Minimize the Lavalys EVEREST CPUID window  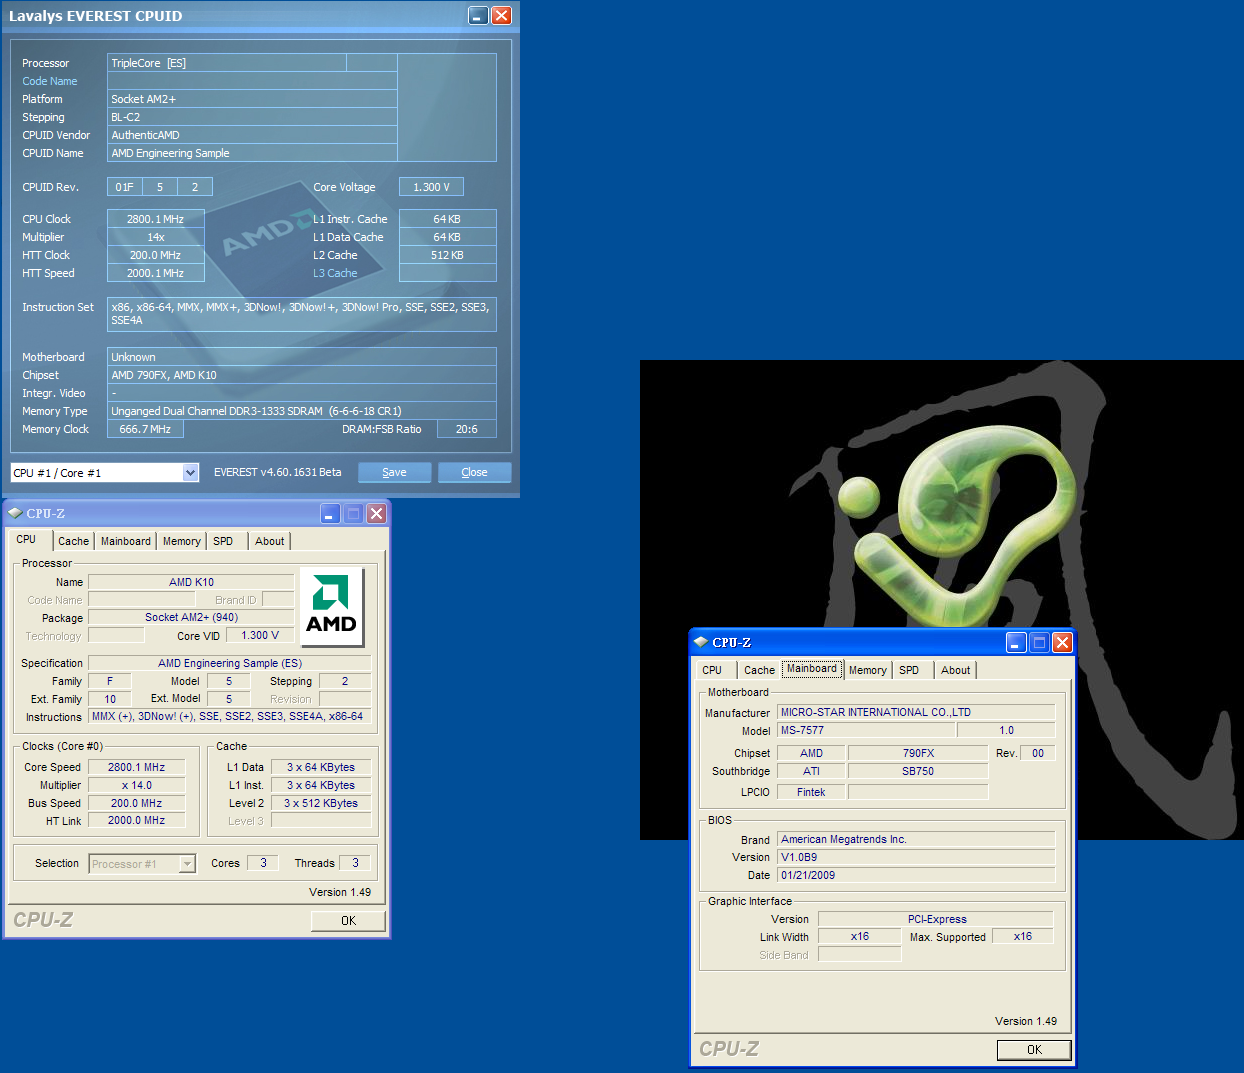coord(478,16)
